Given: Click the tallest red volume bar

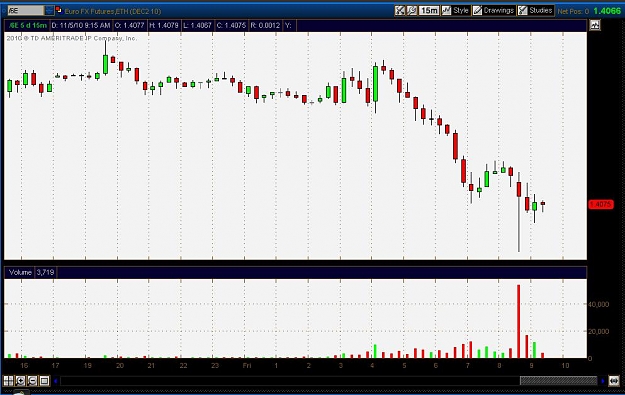Looking at the screenshot, I should (x=519, y=321).
